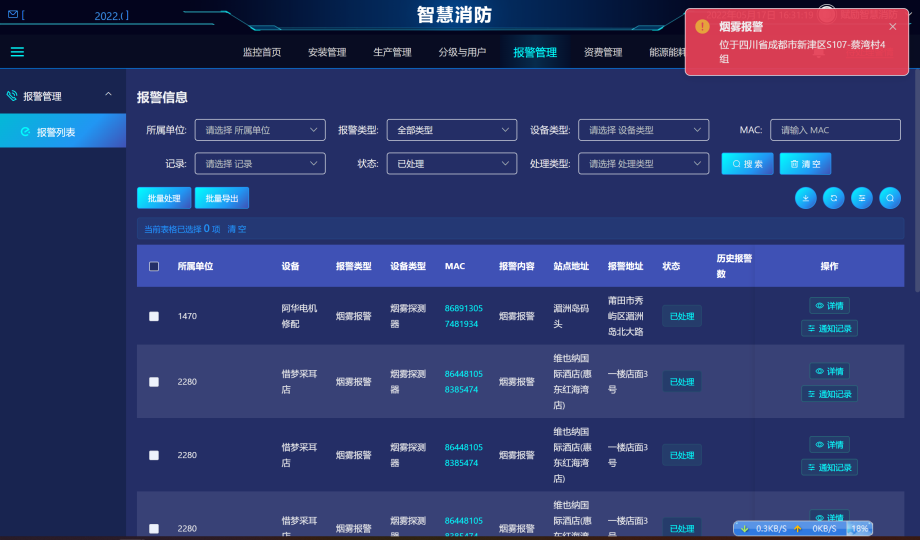Switch to the 分级与用户 tab
The height and width of the screenshot is (540, 920).
click(x=462, y=52)
